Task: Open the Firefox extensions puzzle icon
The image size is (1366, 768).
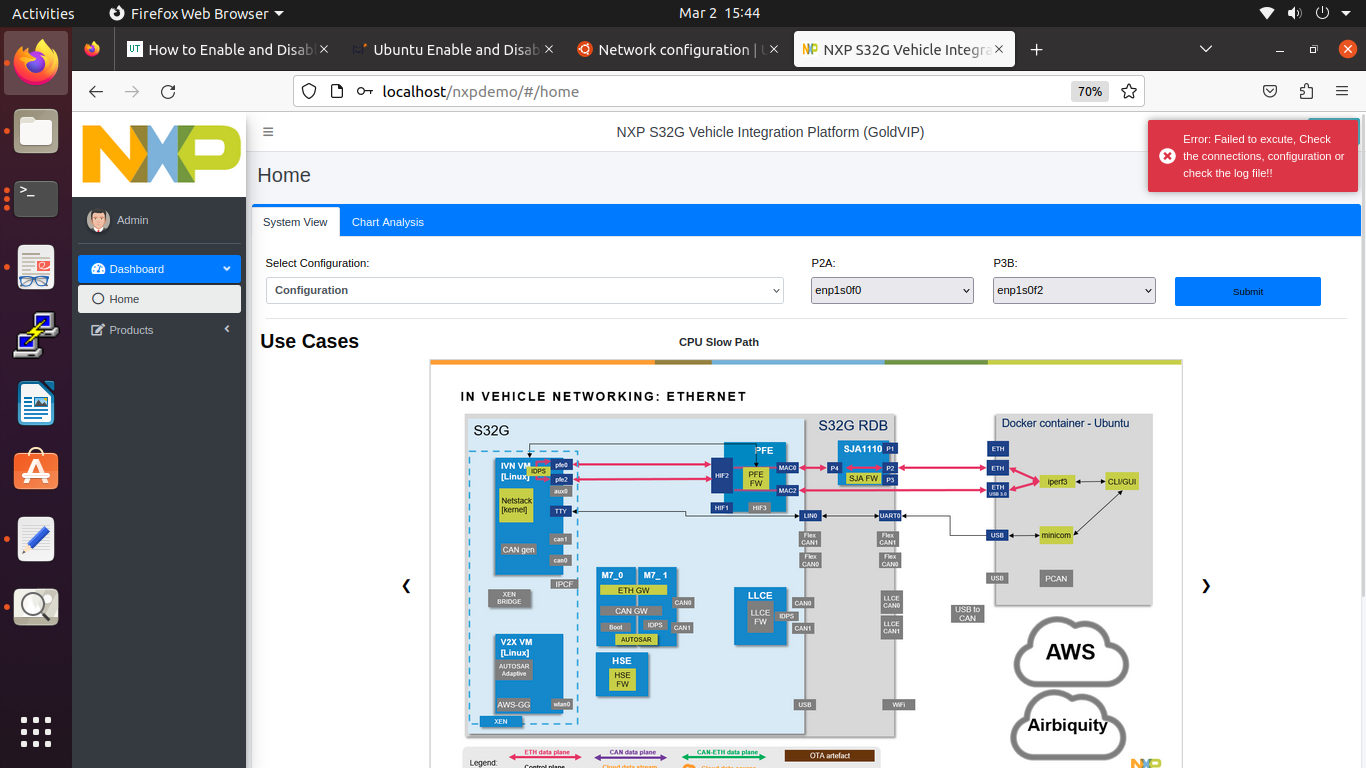Action: 1306,91
